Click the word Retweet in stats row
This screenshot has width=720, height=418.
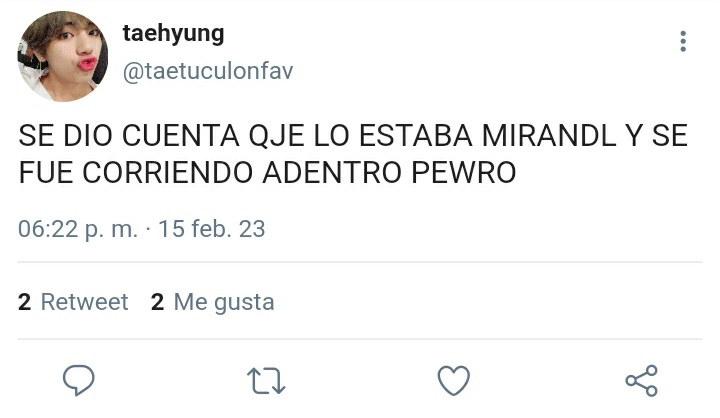pyautogui.click(x=84, y=302)
